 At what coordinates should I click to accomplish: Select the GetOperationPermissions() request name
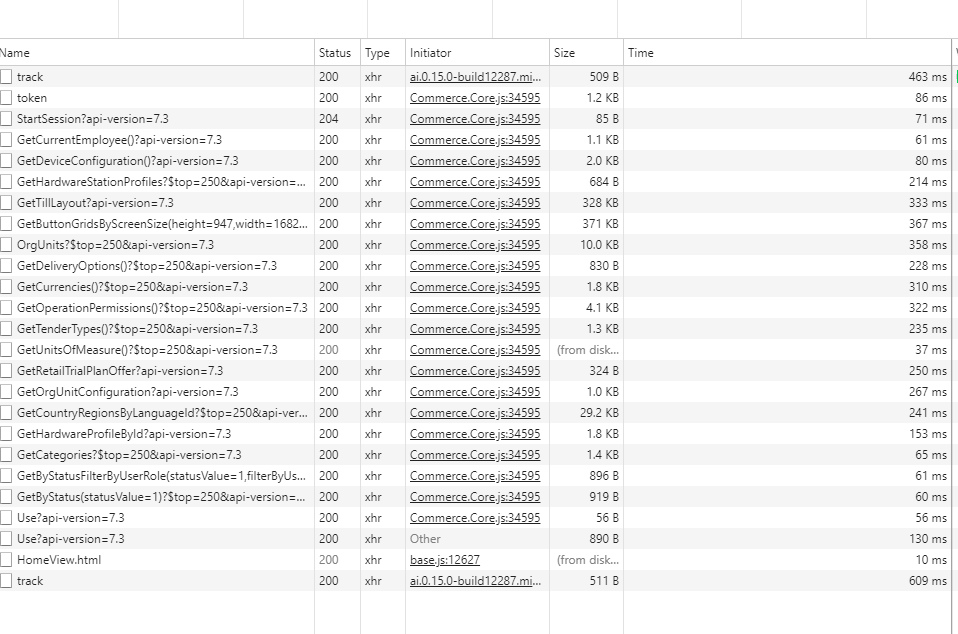coord(162,308)
